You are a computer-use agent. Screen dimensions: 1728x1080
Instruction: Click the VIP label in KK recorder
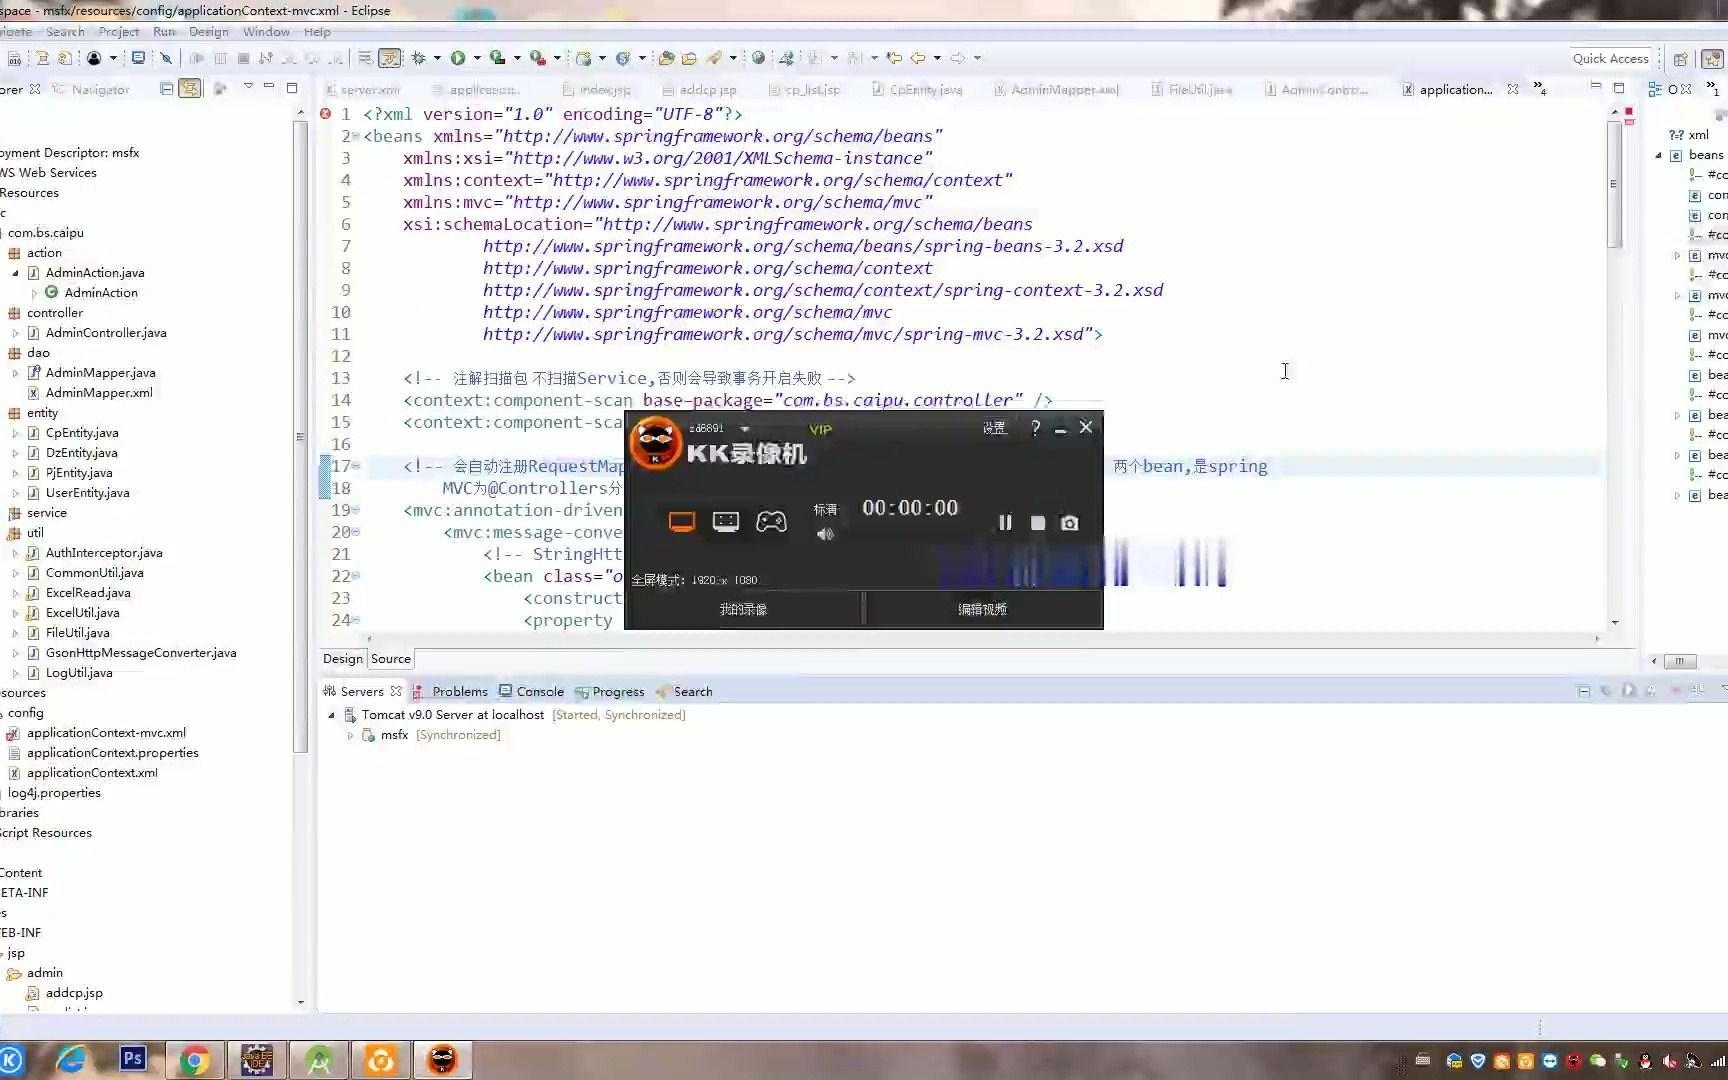[820, 429]
